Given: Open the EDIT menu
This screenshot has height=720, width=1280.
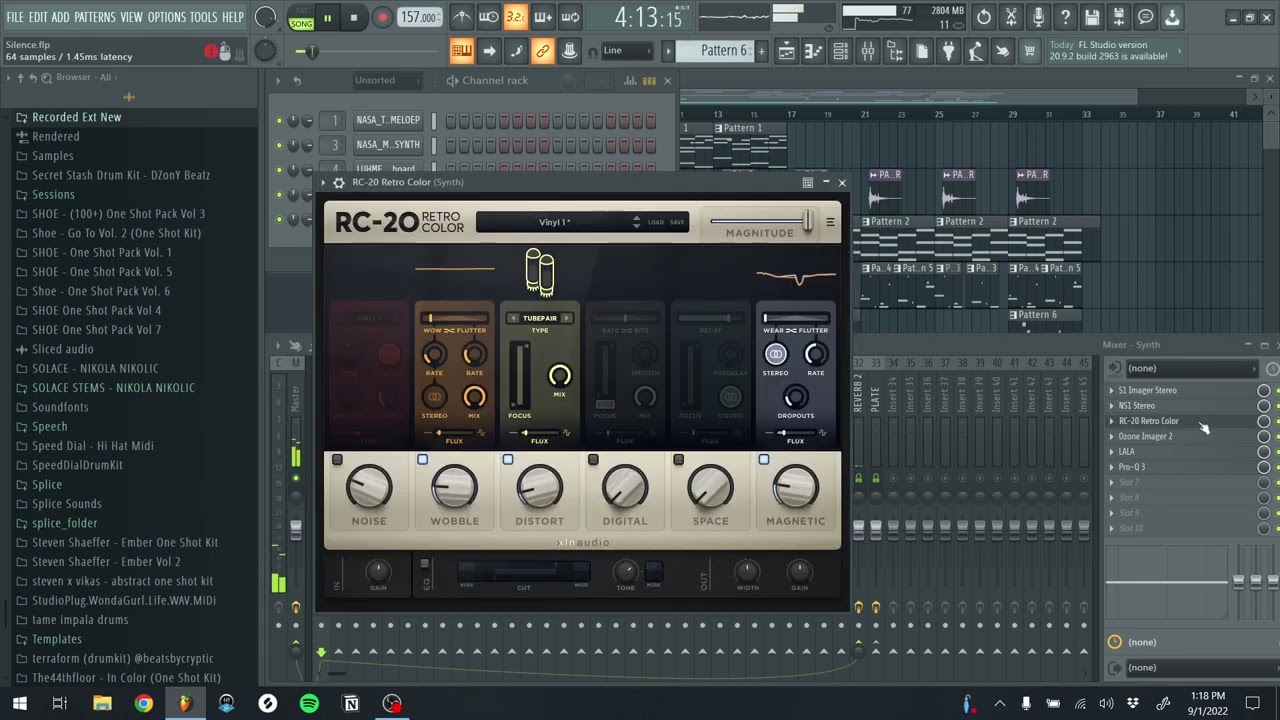Looking at the screenshot, I should (x=38, y=17).
